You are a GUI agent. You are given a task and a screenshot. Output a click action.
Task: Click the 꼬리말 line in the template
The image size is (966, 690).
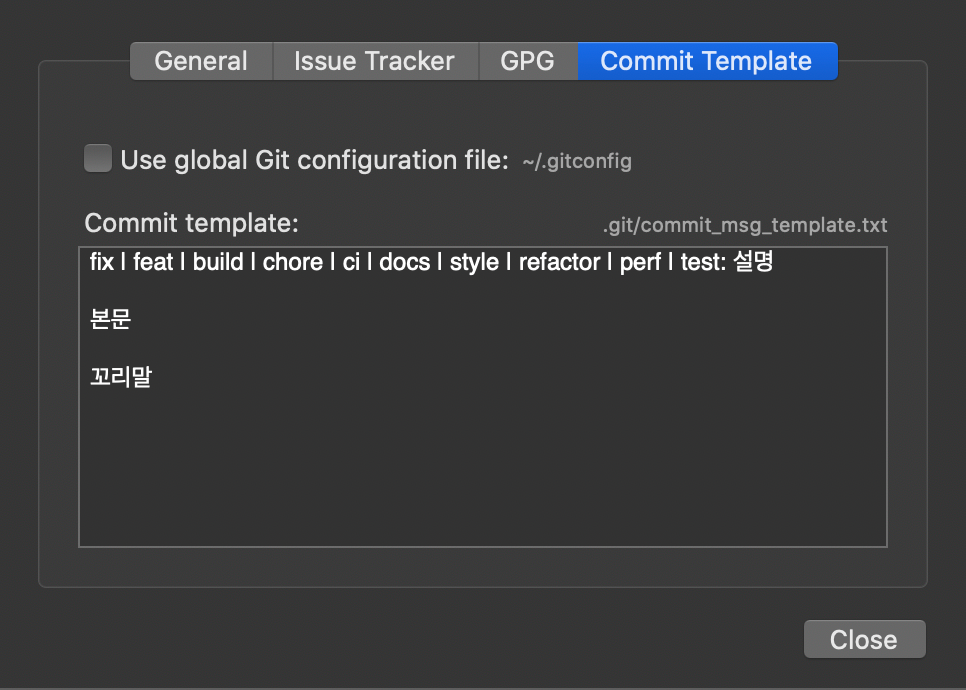(x=118, y=377)
